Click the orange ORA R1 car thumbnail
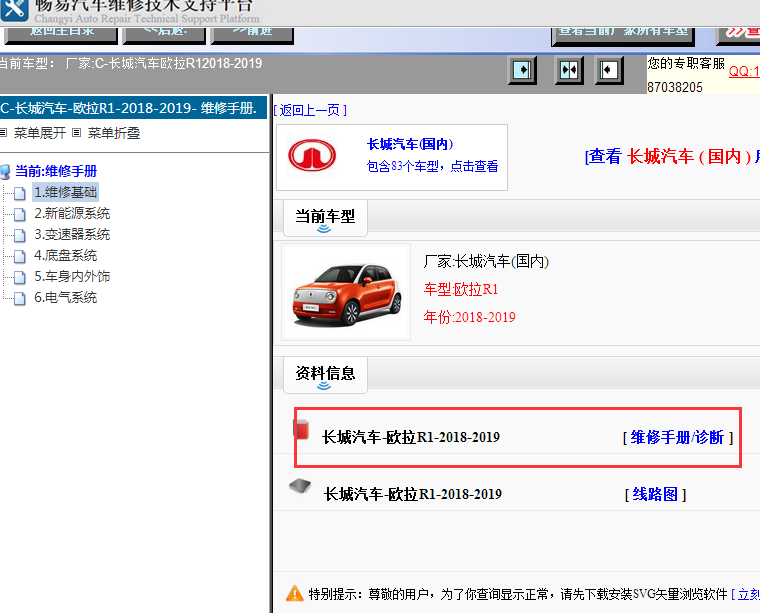Image resolution: width=760 pixels, height=613 pixels. pyautogui.click(x=346, y=293)
